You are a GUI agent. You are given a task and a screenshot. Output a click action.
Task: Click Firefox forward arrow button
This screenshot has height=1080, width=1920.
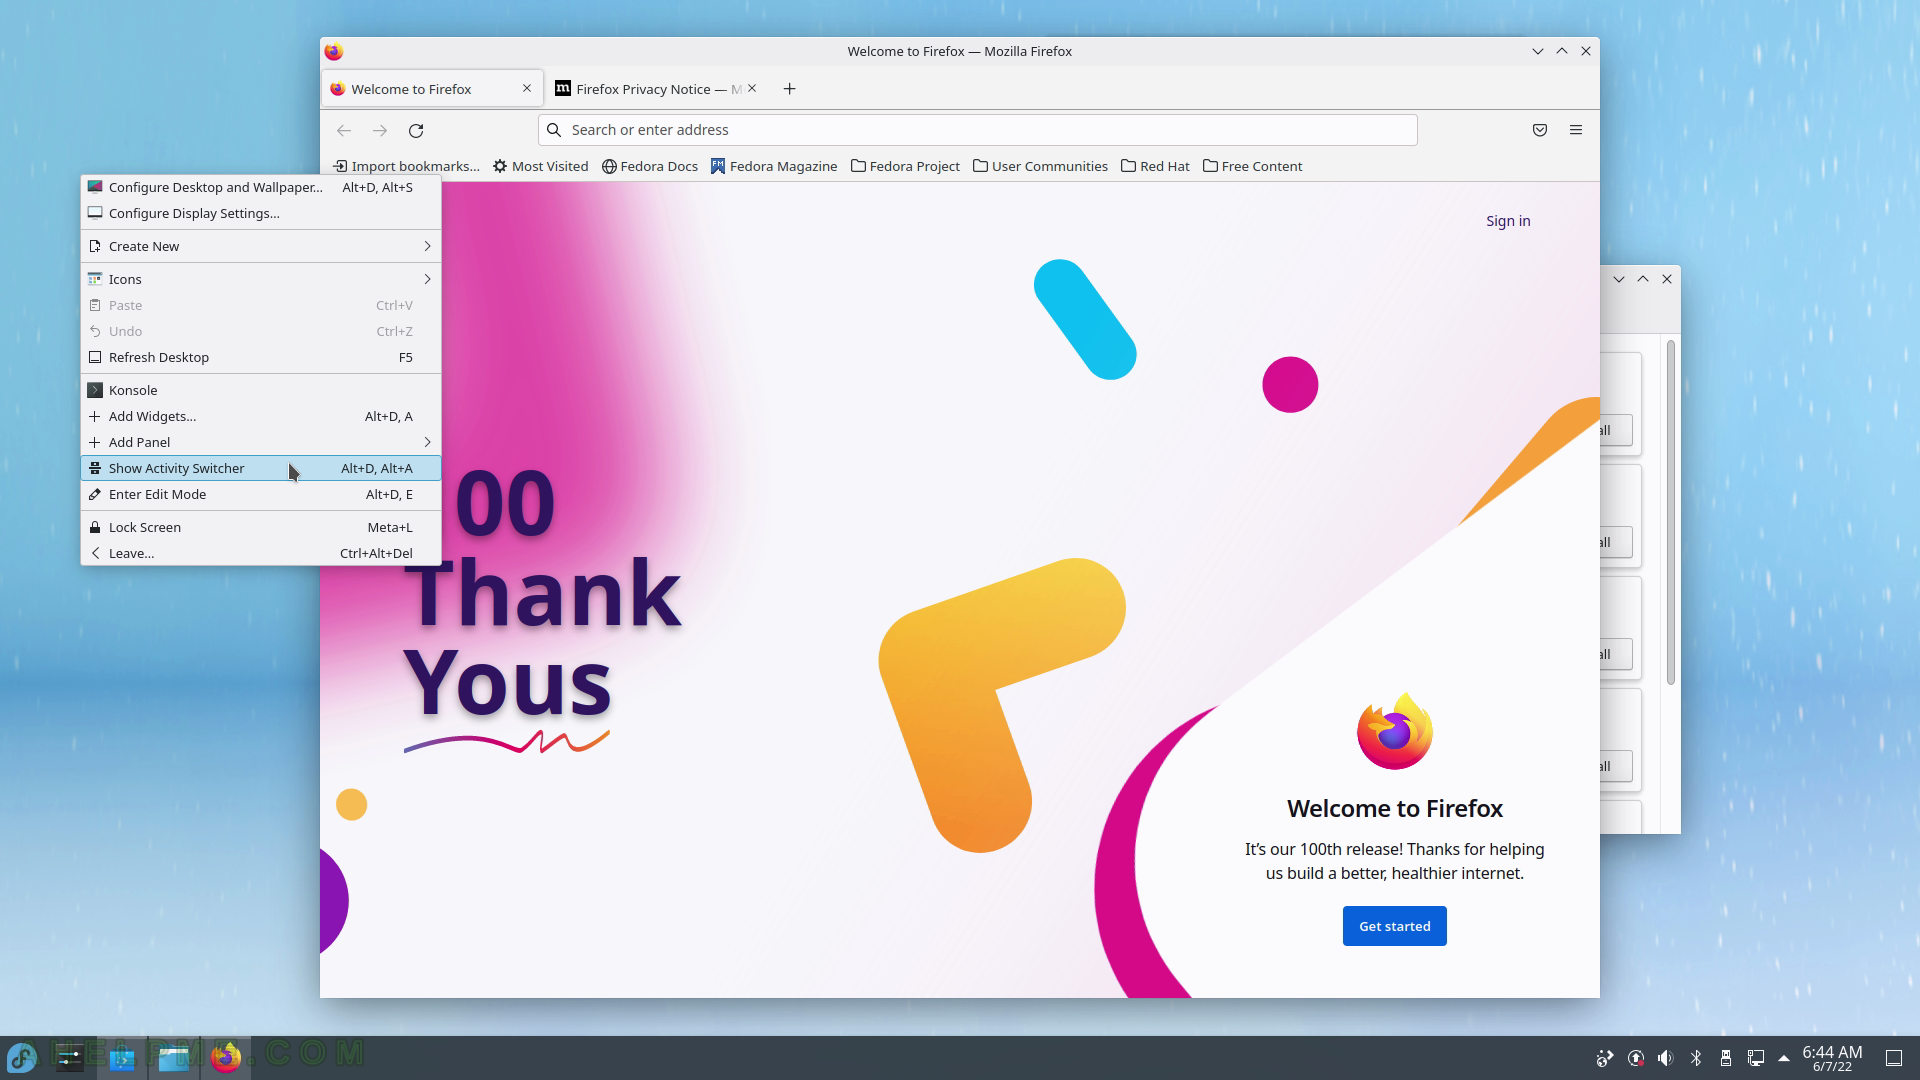380,130
